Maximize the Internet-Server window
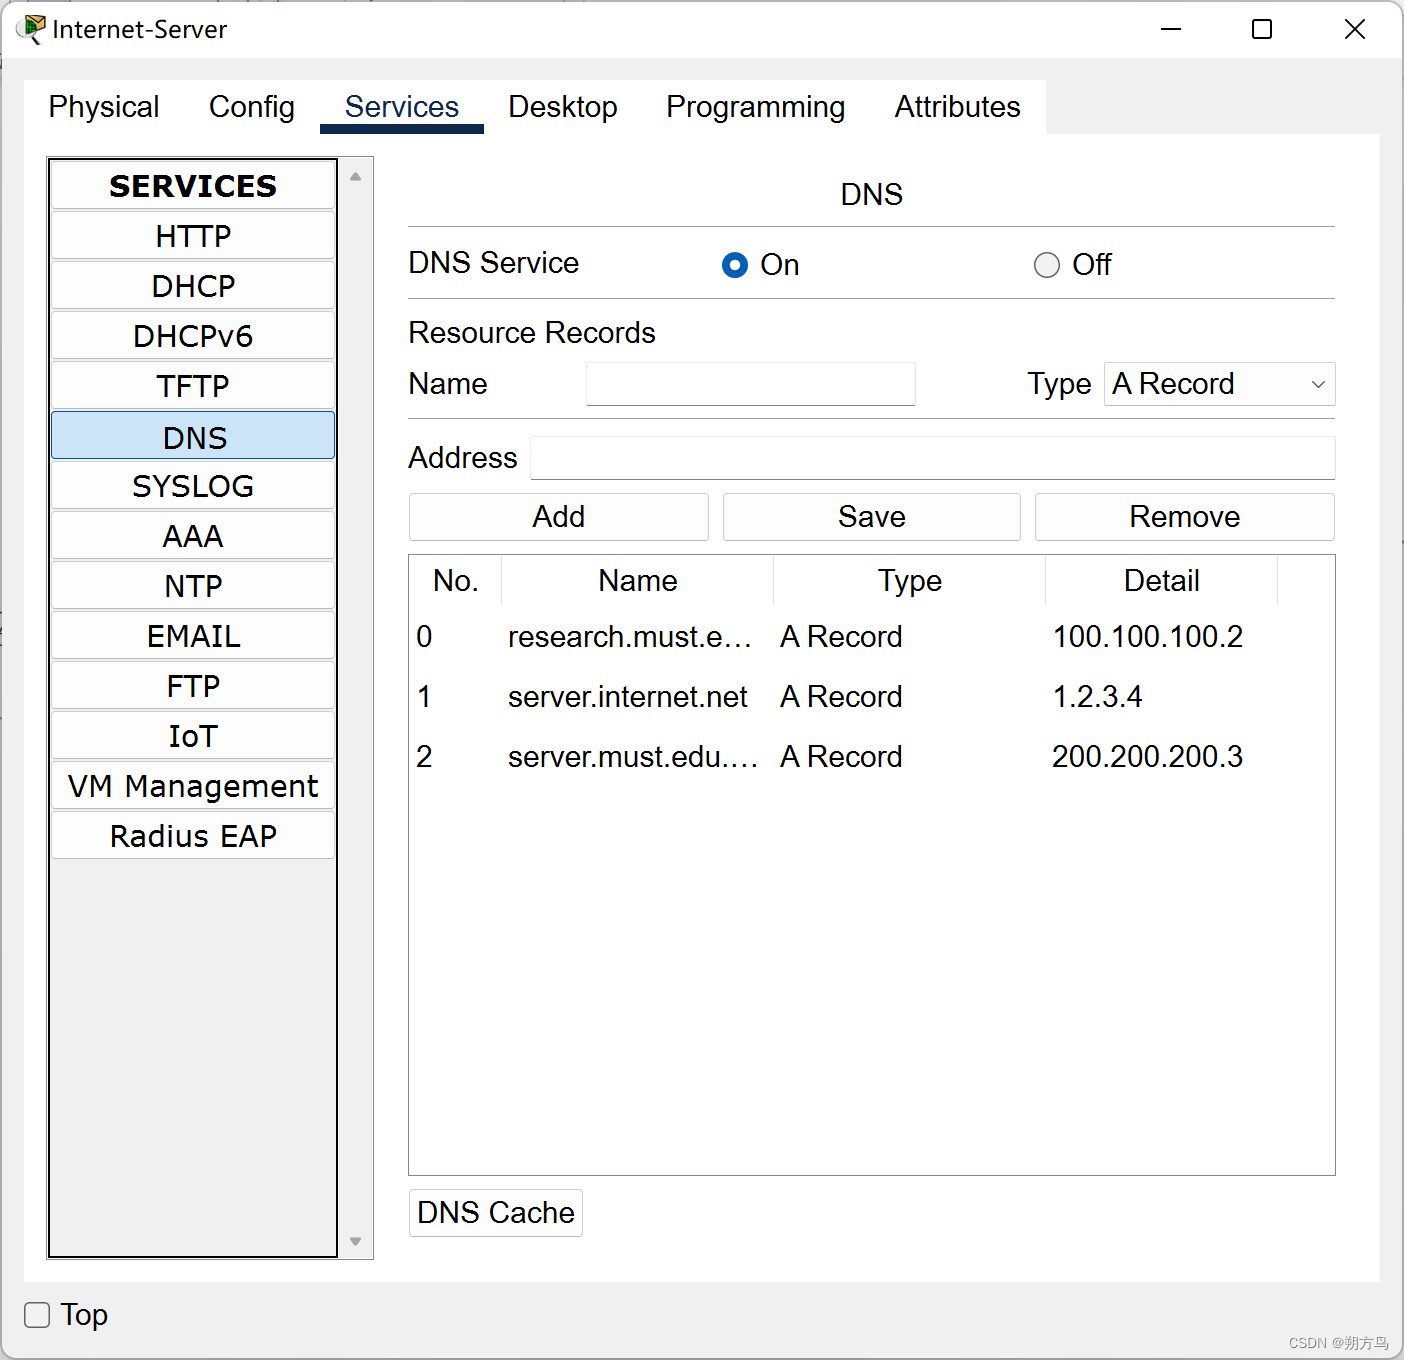 point(1262,29)
